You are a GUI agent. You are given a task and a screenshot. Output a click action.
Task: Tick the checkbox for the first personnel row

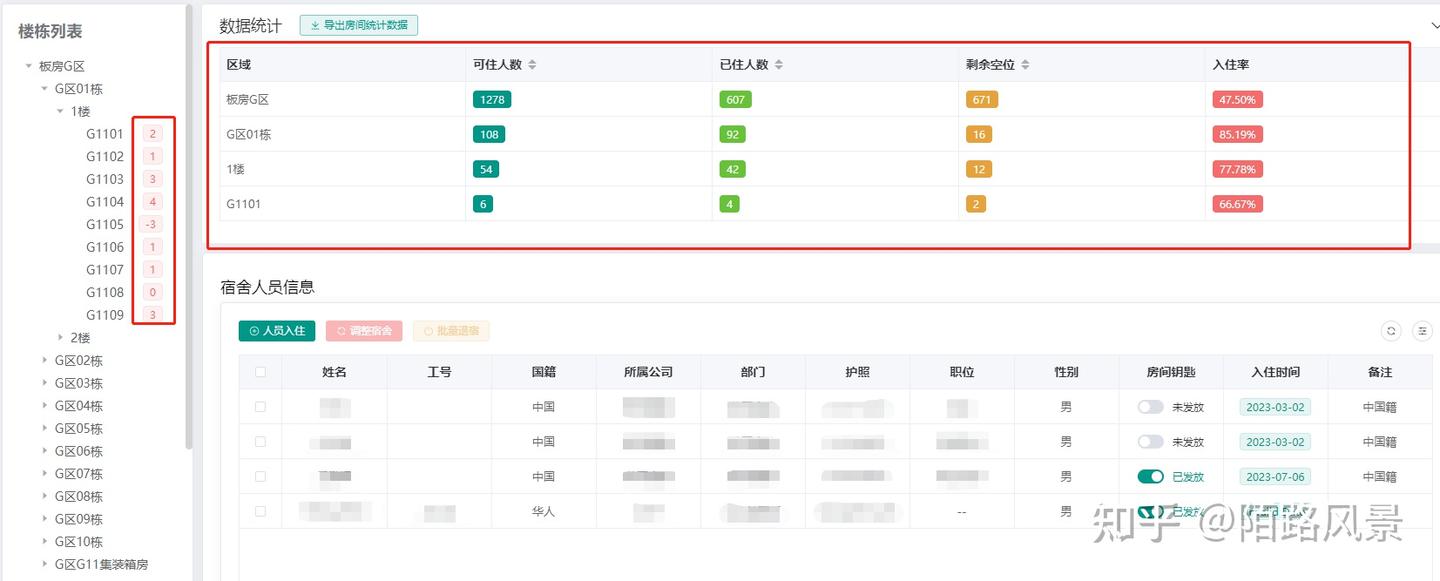(261, 407)
